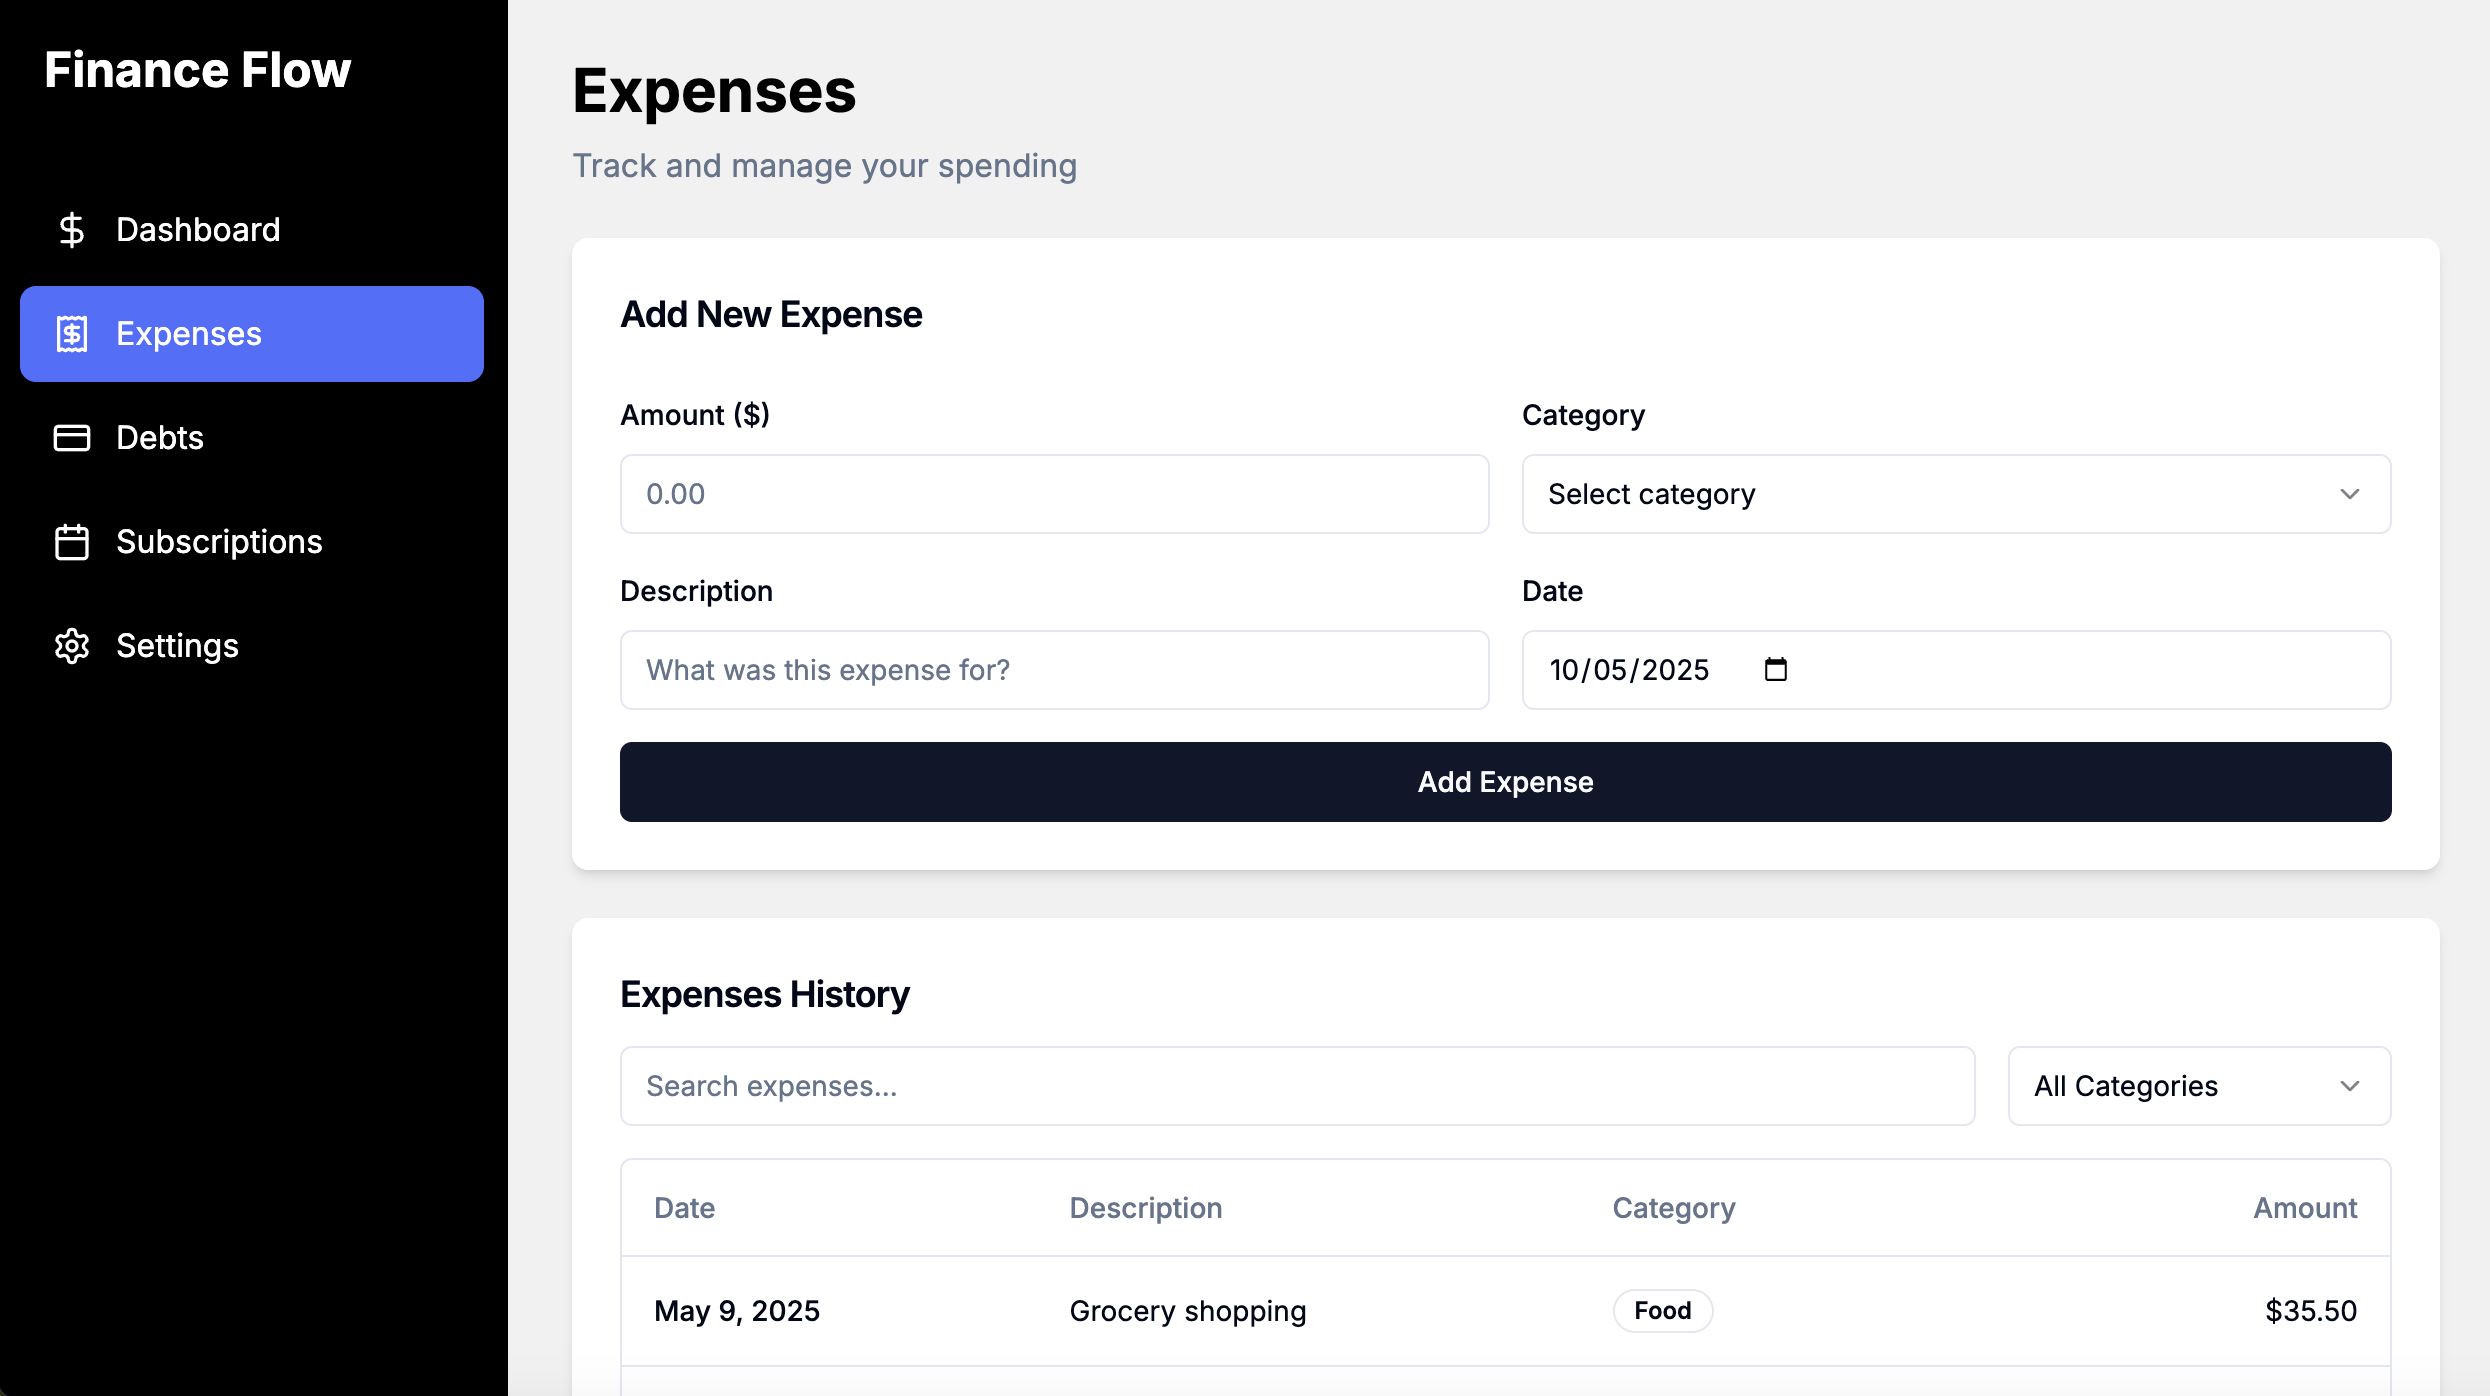Click the Food category badge

point(1662,1311)
